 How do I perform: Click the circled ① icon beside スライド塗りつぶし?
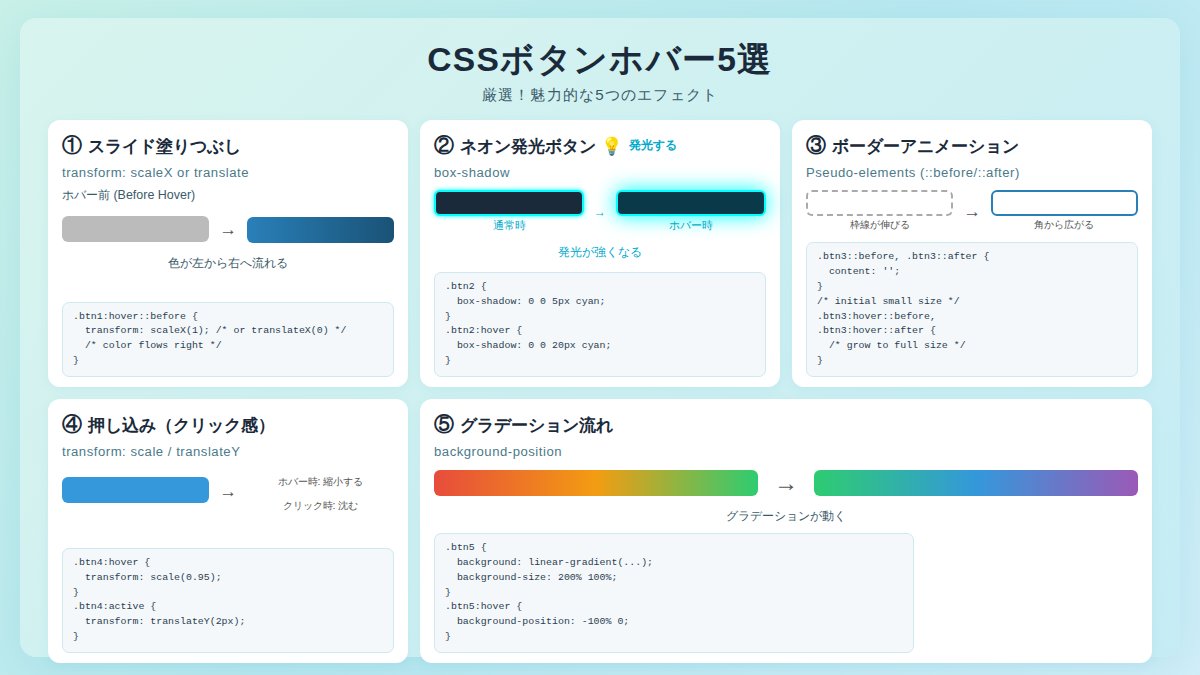[70, 145]
